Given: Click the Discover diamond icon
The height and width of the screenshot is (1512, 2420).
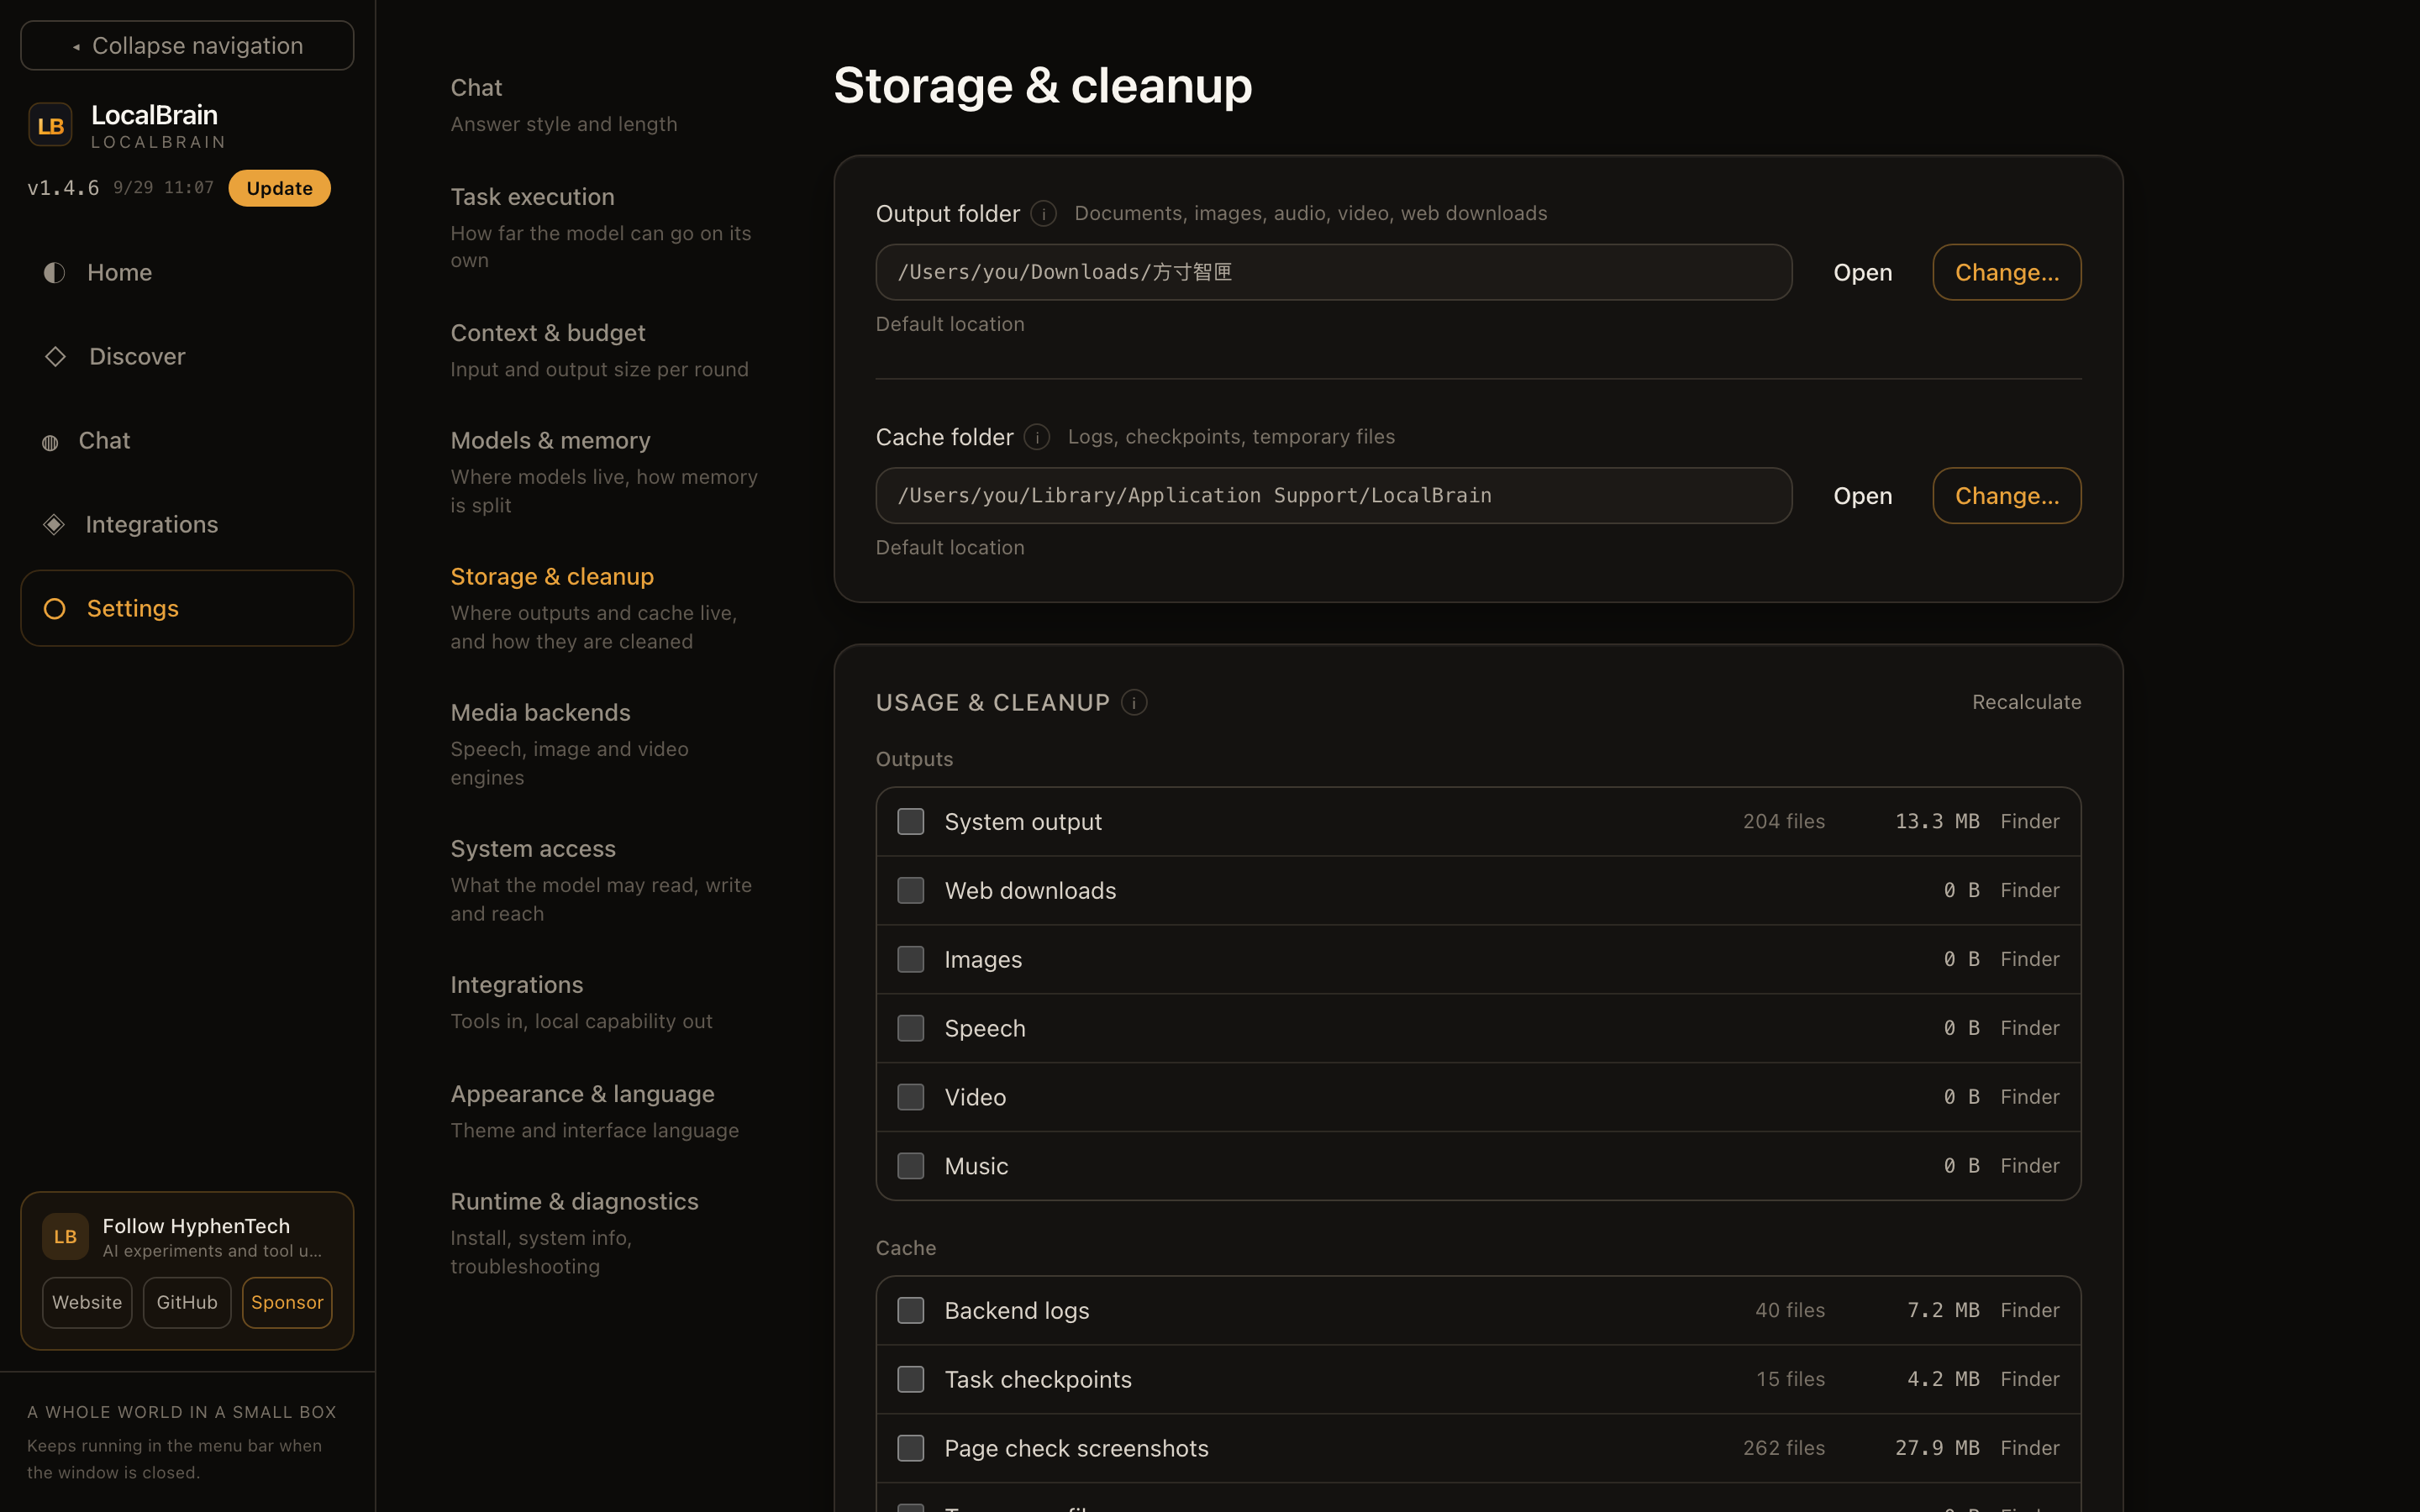Looking at the screenshot, I should coord(55,356).
